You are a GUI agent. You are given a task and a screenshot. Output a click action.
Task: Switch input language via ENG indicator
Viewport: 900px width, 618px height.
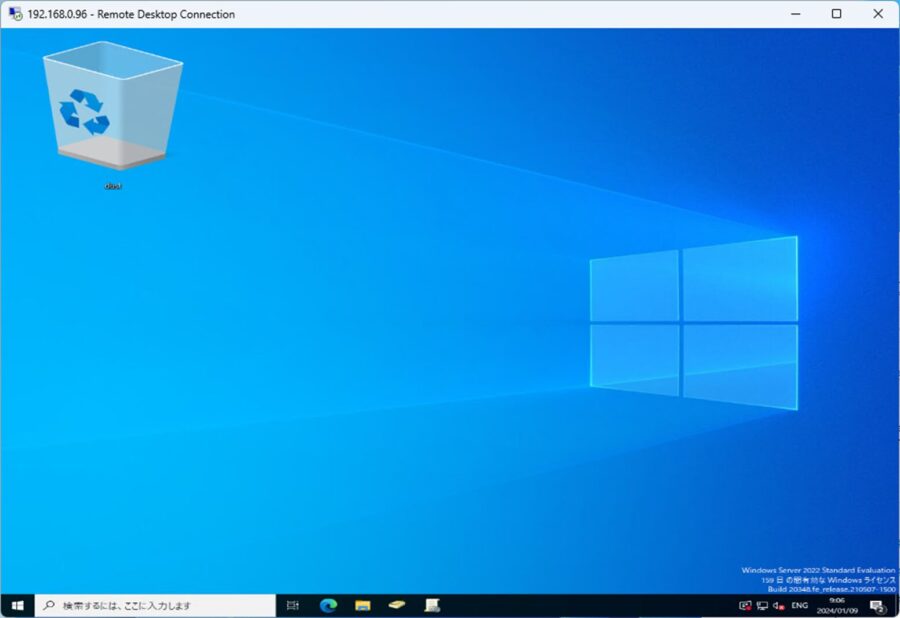(x=800, y=605)
